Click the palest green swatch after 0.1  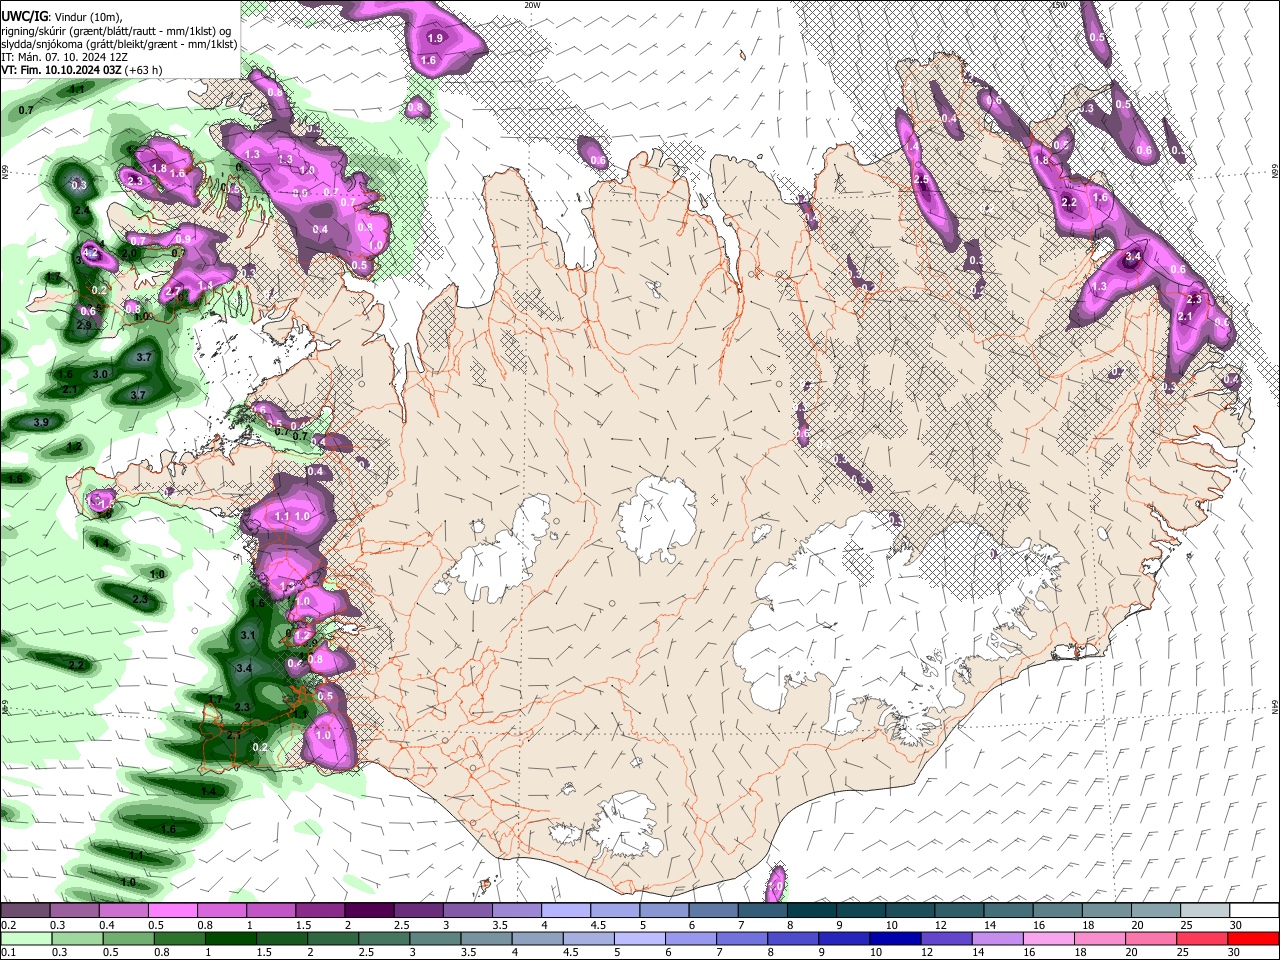(x=25, y=938)
